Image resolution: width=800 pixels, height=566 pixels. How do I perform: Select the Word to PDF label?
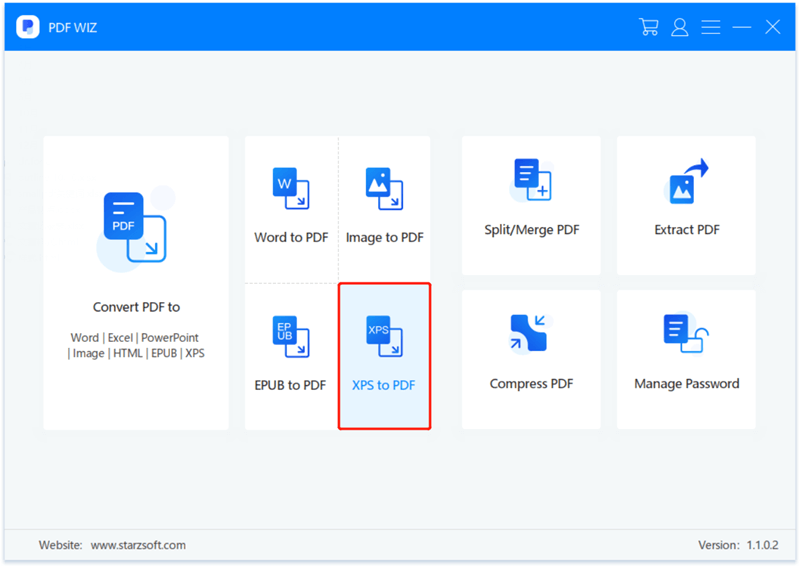(291, 237)
